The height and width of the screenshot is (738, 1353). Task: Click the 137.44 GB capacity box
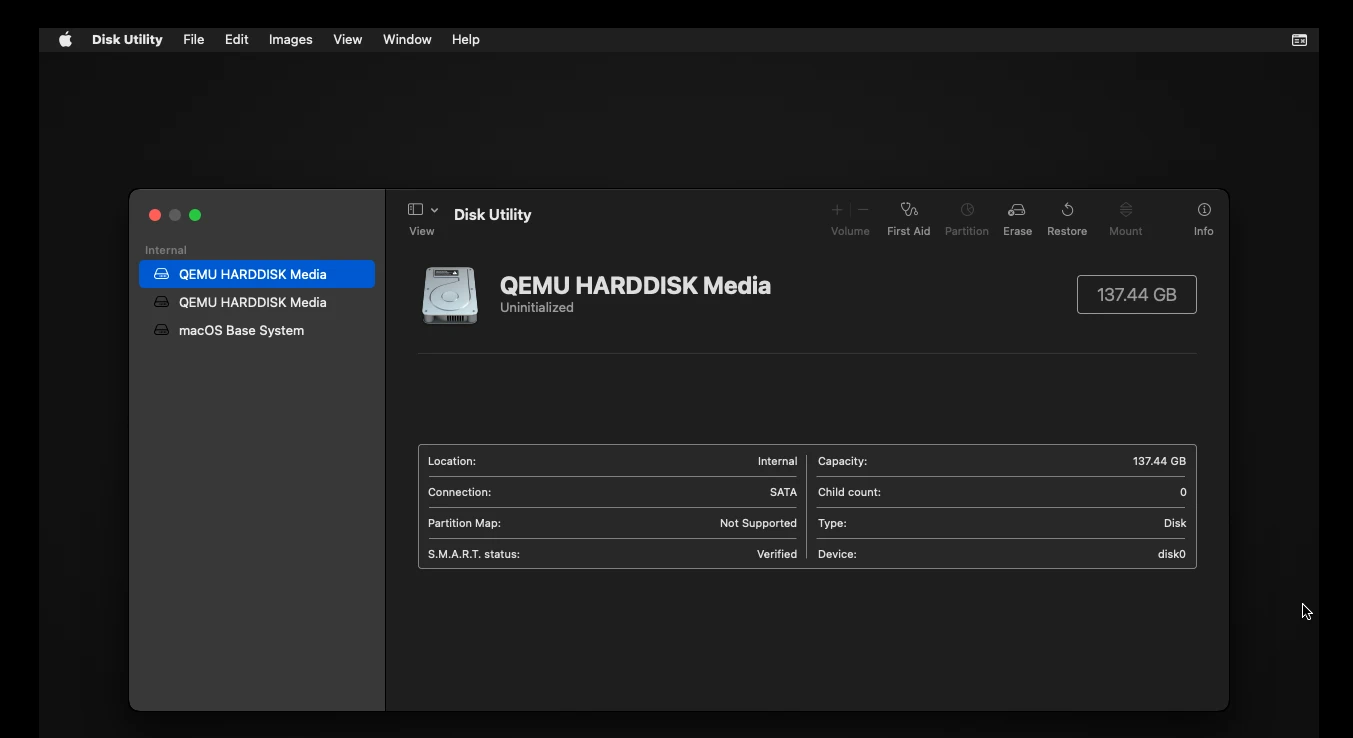click(1136, 295)
